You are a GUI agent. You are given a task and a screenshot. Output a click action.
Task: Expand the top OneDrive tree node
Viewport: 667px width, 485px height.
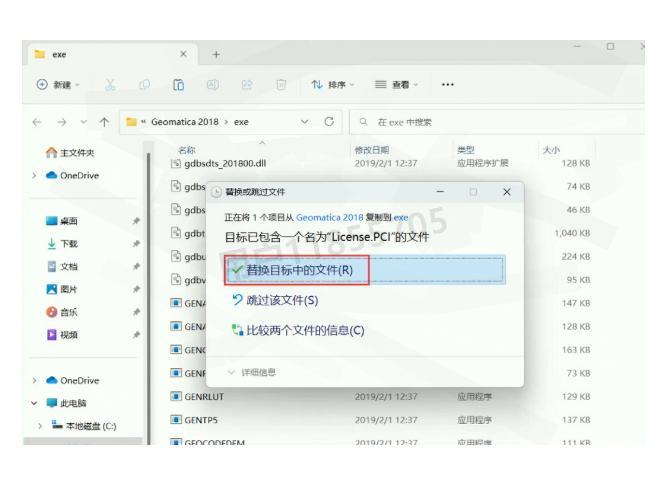[34, 175]
